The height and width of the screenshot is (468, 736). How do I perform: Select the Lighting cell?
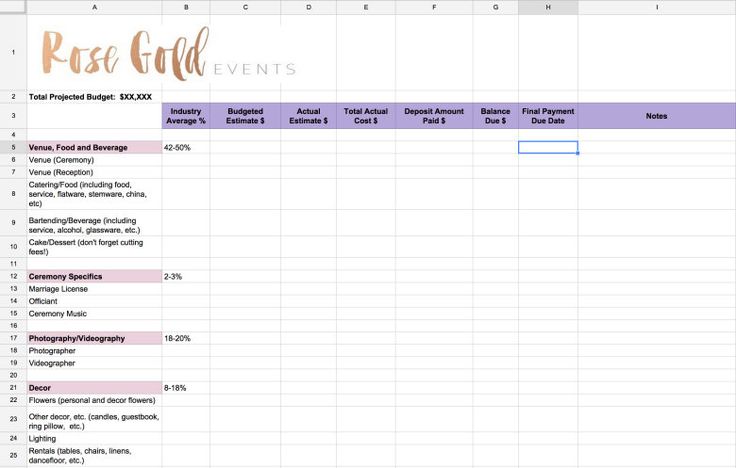click(x=94, y=438)
